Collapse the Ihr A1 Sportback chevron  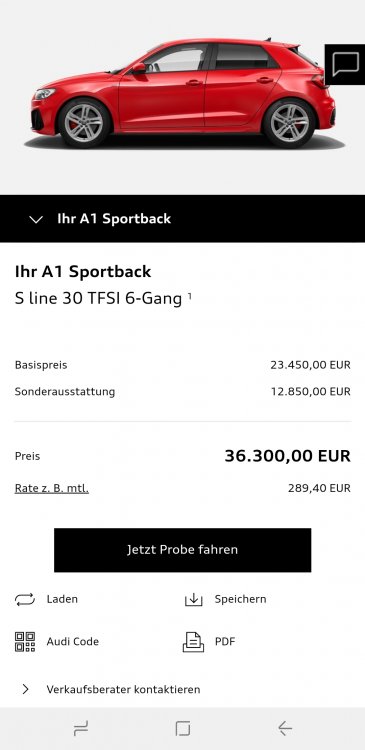36,219
